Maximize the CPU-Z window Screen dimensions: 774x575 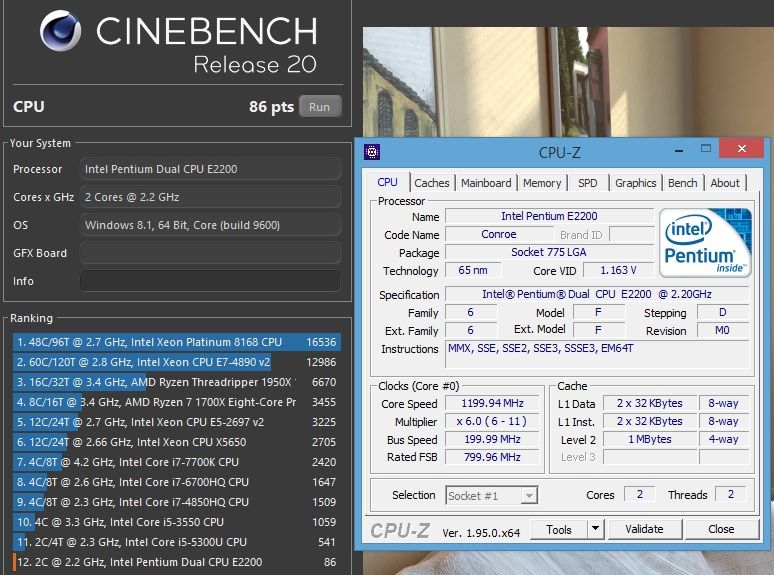706,149
